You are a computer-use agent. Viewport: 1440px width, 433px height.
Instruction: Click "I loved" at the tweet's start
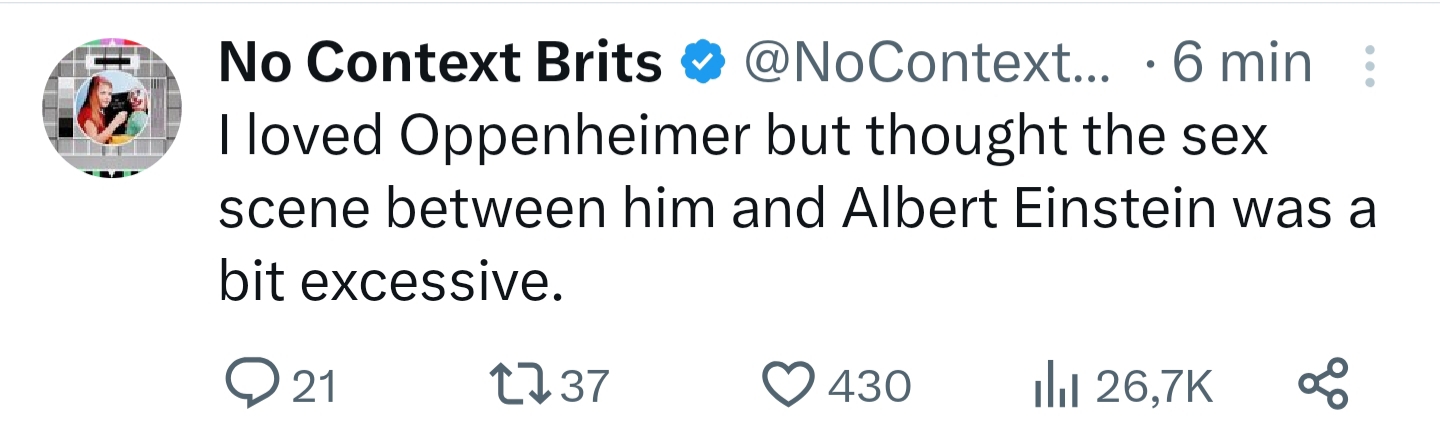click(x=301, y=138)
